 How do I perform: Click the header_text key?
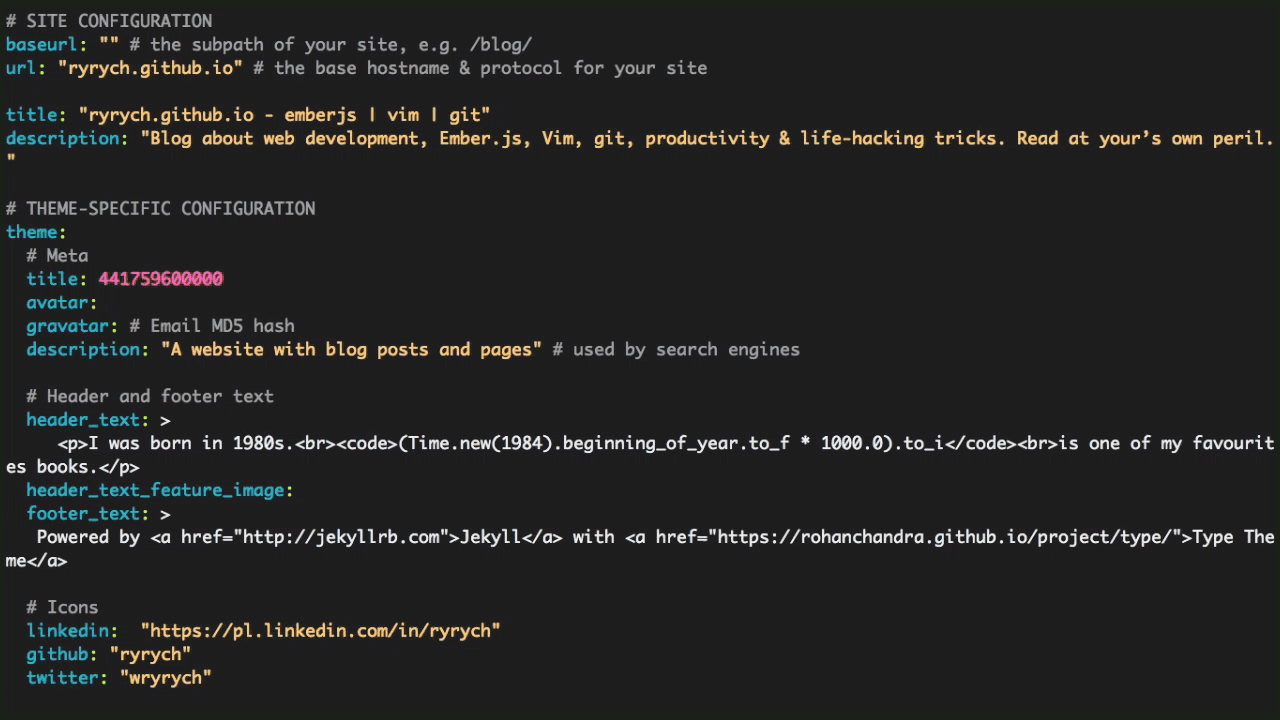click(x=87, y=420)
